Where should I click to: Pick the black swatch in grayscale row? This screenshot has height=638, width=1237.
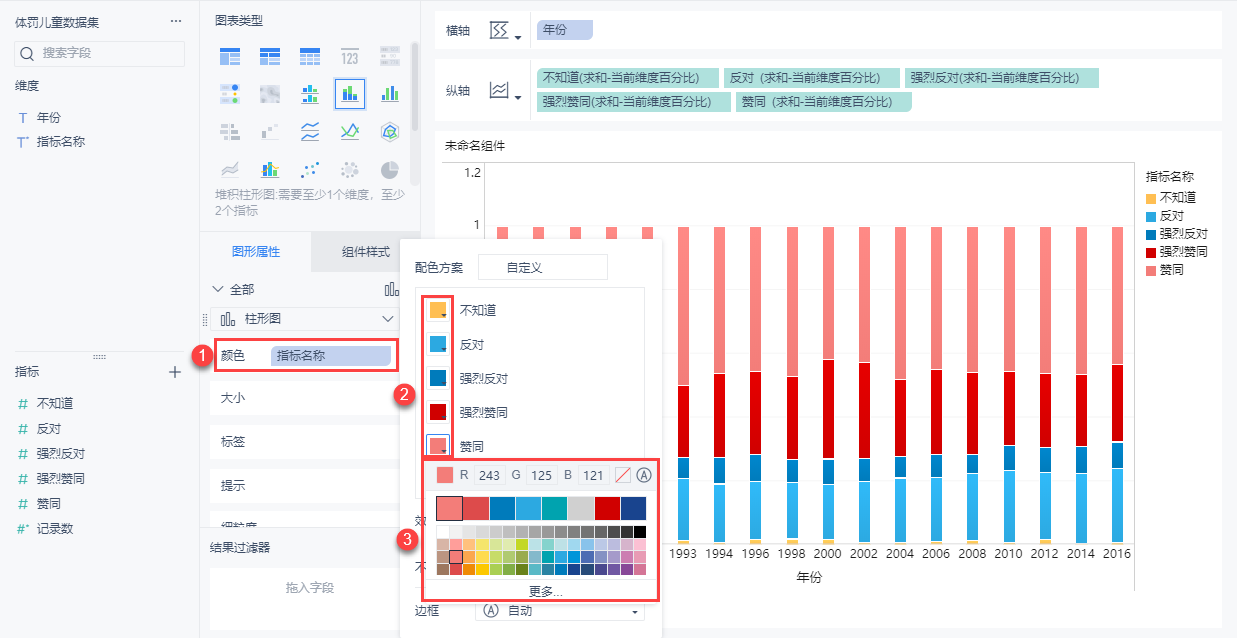coord(640,532)
